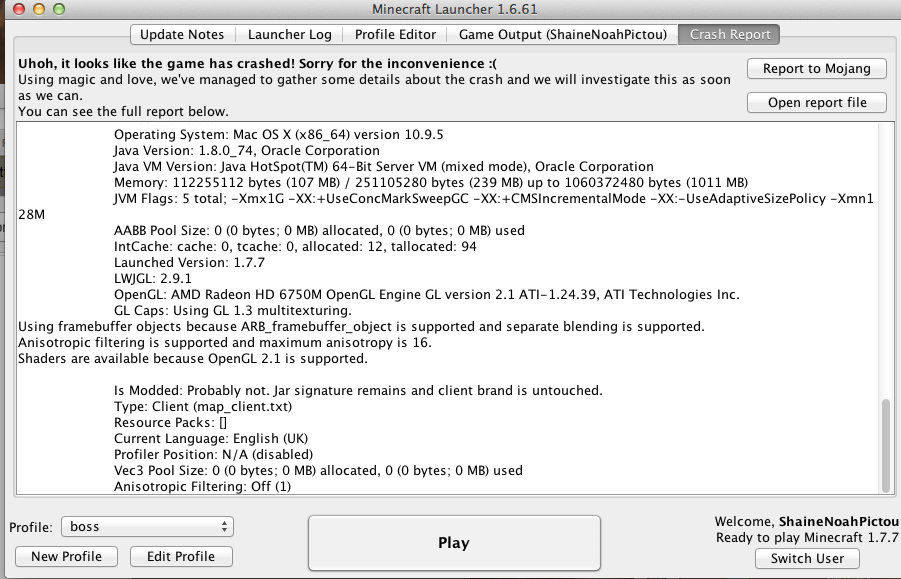Click the 'Resource Packs: []' line
This screenshot has width=901, height=579.
[170, 423]
